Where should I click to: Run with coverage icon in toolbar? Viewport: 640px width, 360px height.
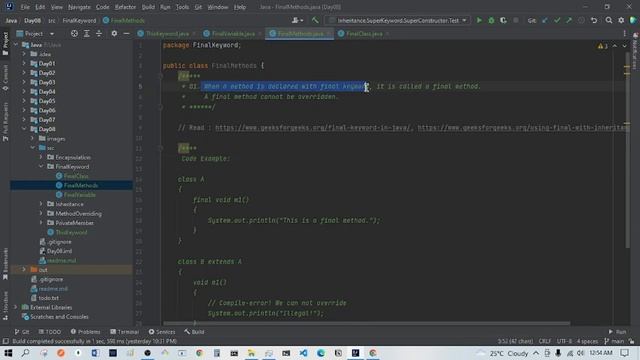(x=504, y=20)
